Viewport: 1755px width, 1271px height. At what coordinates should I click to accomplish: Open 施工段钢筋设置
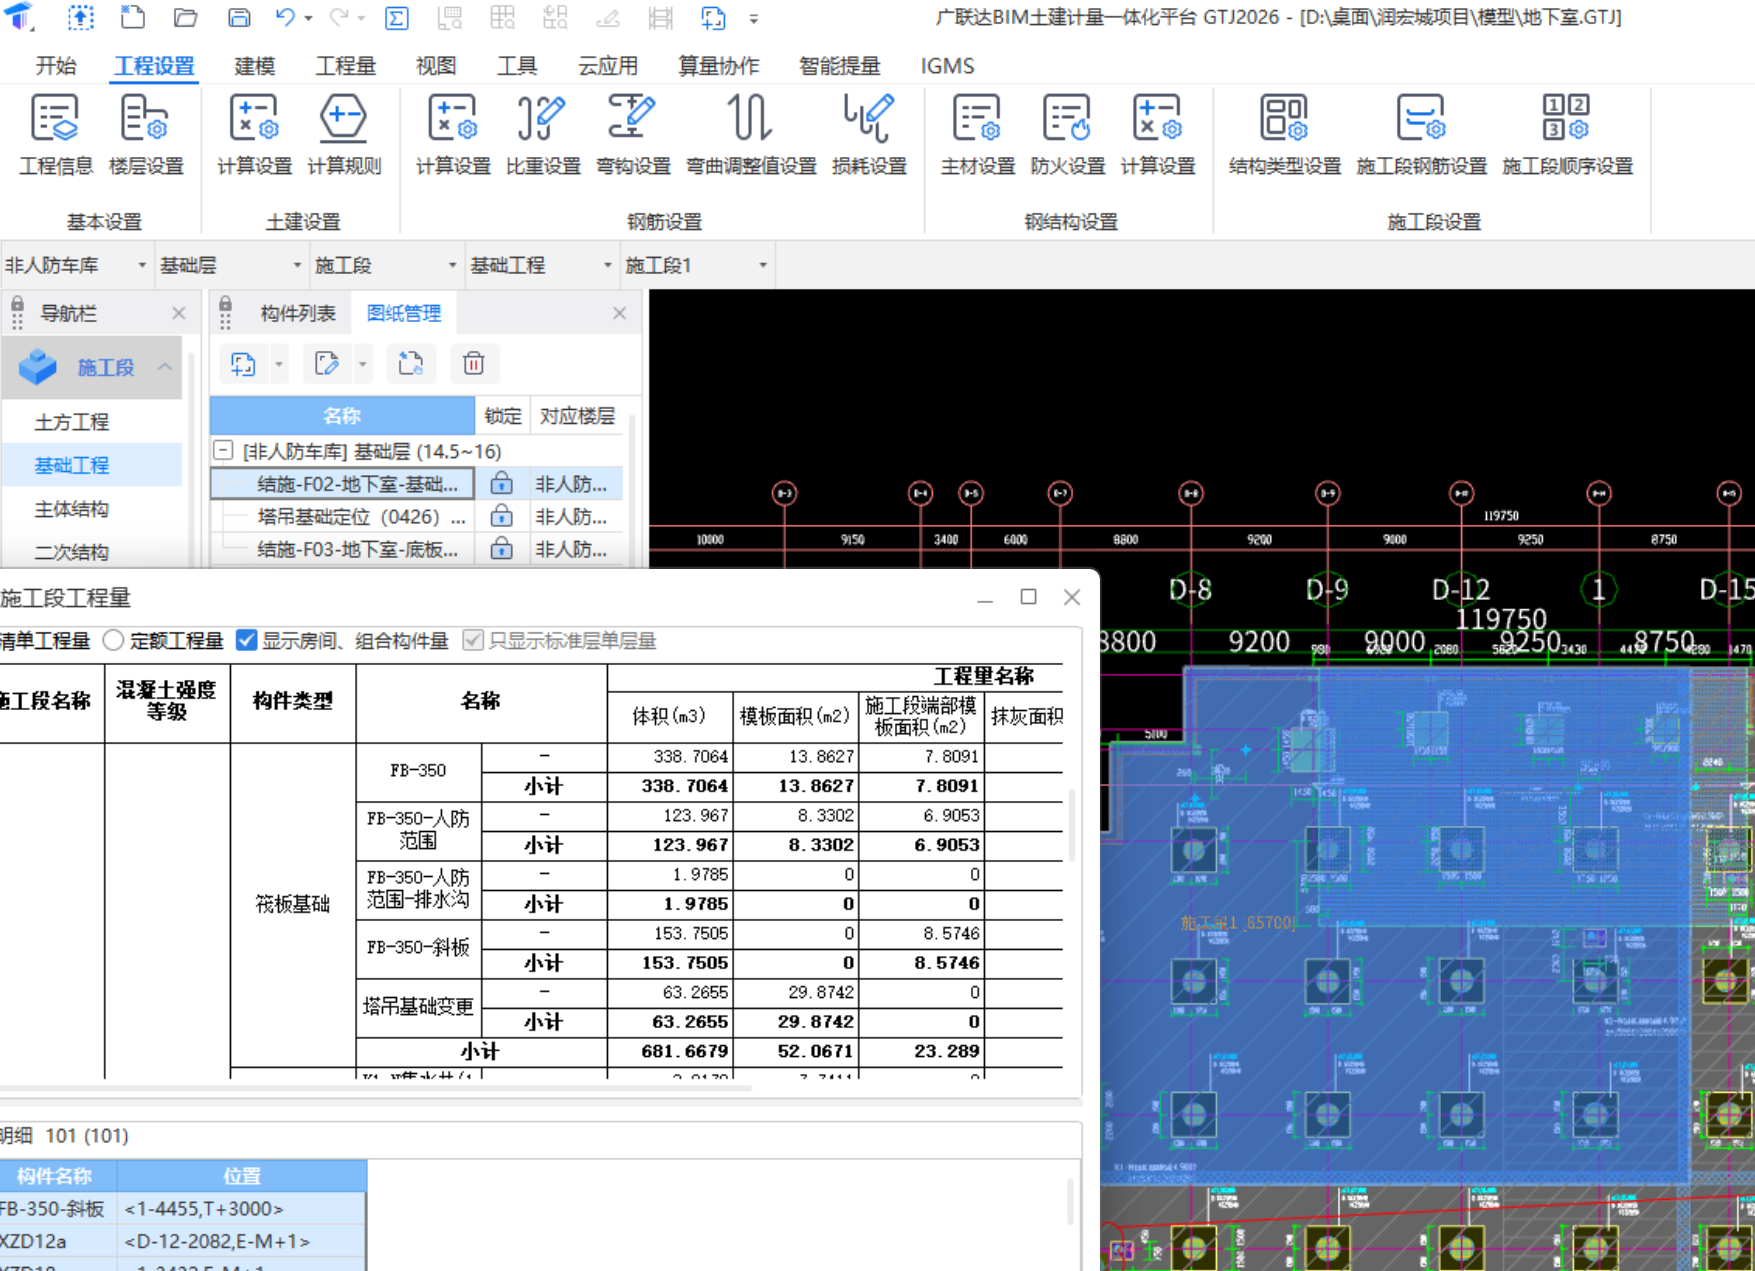coord(1421,135)
